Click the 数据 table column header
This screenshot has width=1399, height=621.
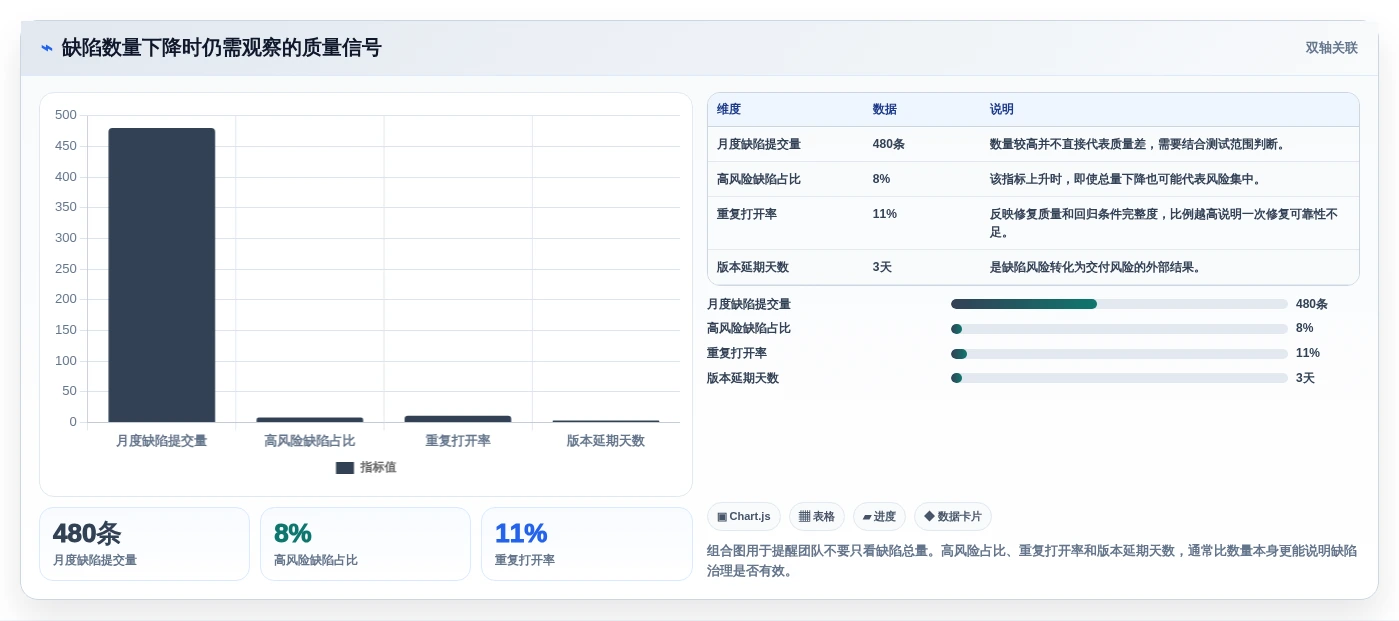[x=885, y=110]
